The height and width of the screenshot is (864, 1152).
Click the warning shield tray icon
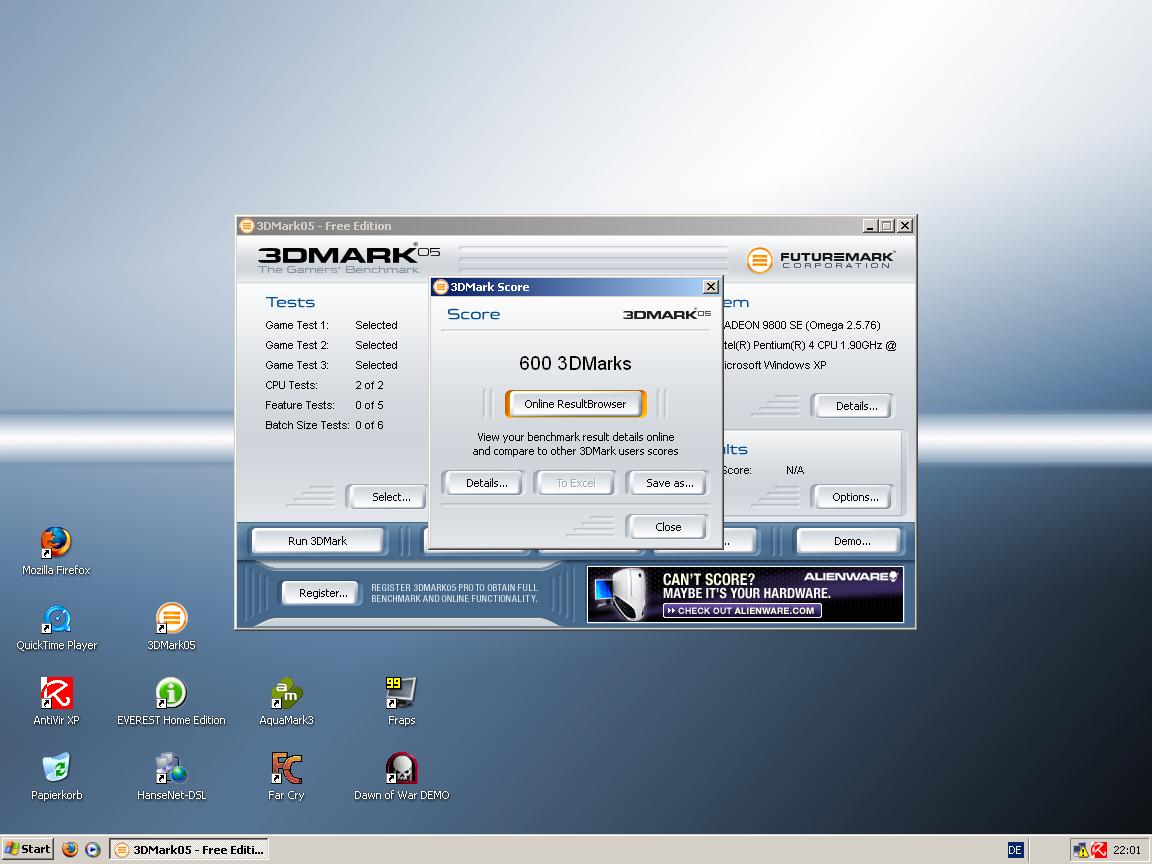pos(1081,850)
